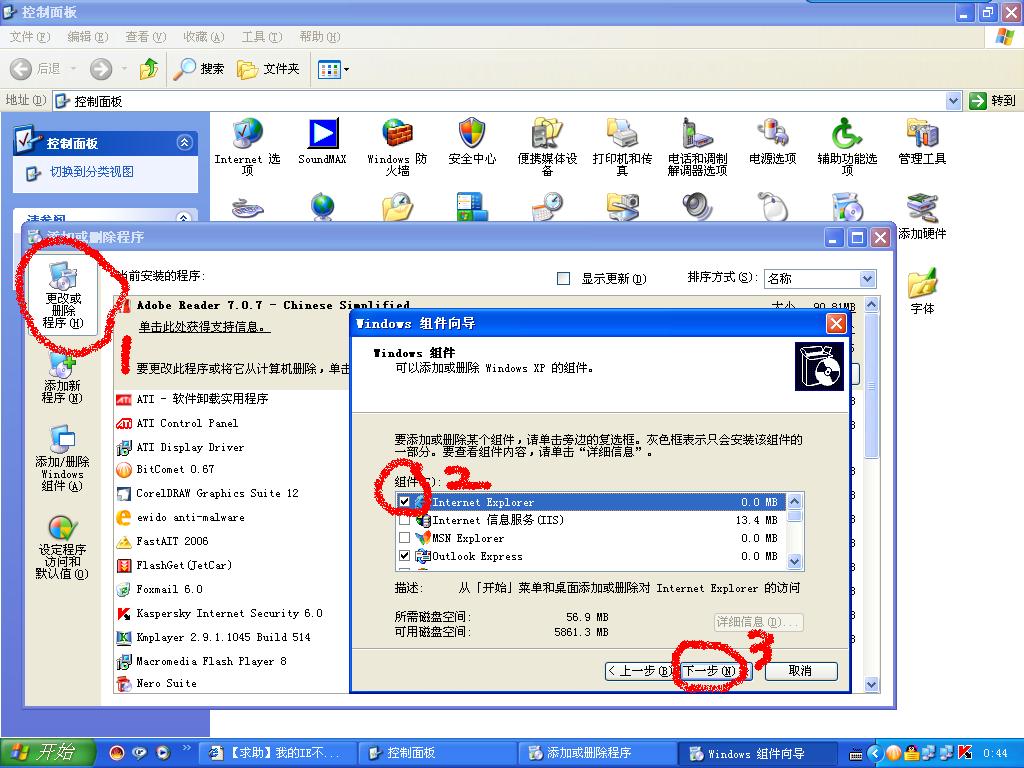Select BitComet 0.67 in program list
Image resolution: width=1024 pixels, height=768 pixels.
pyautogui.click(x=165, y=470)
